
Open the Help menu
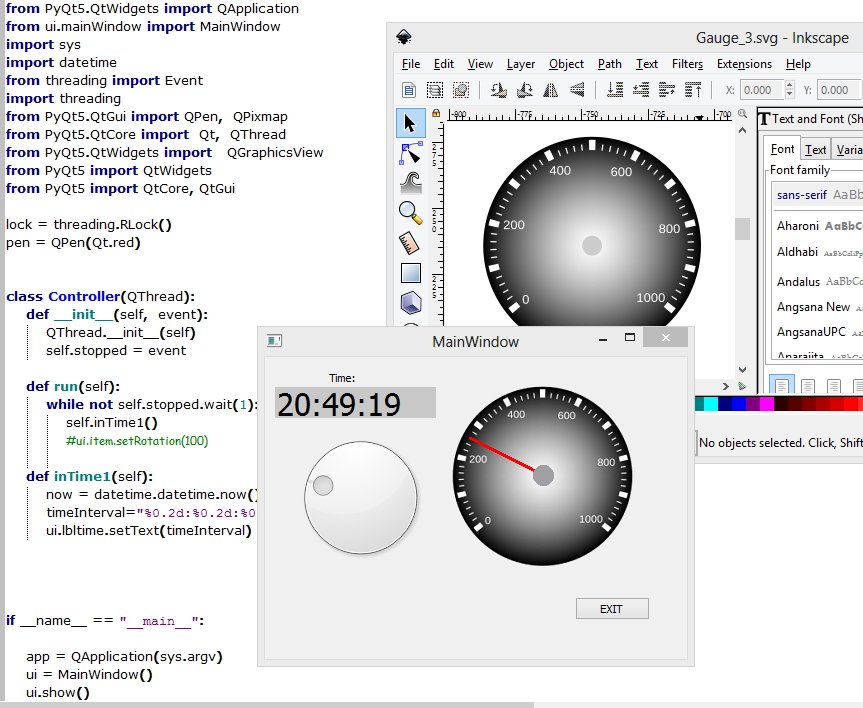coord(798,64)
